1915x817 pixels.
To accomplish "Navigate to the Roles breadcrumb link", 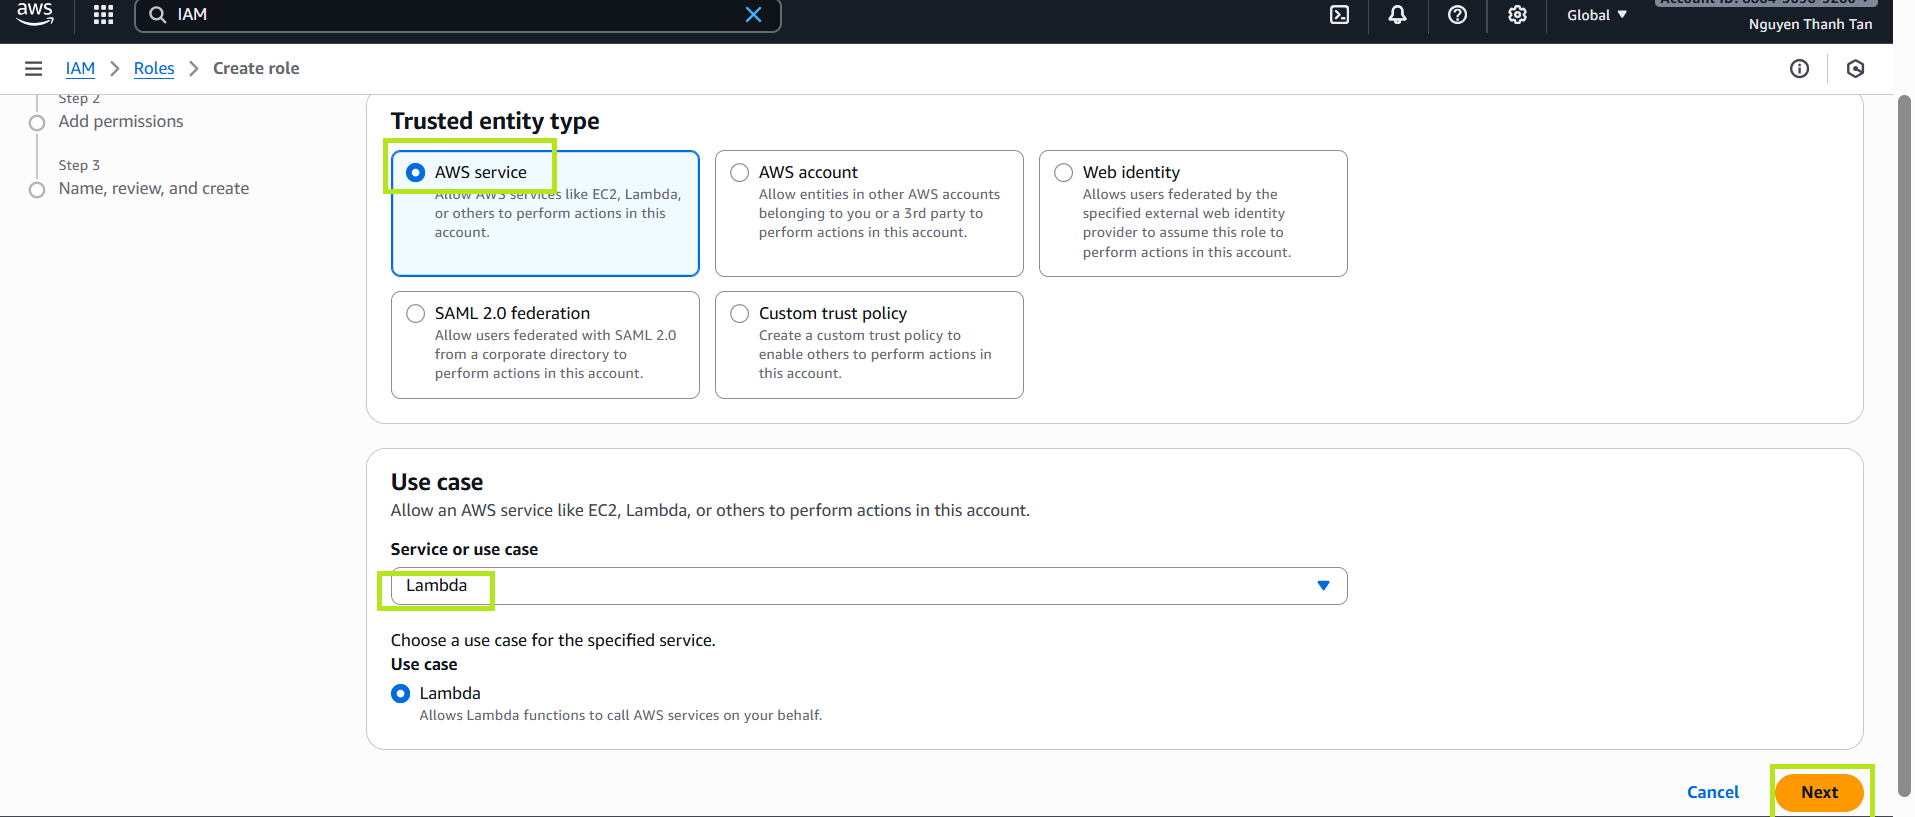I will [154, 69].
